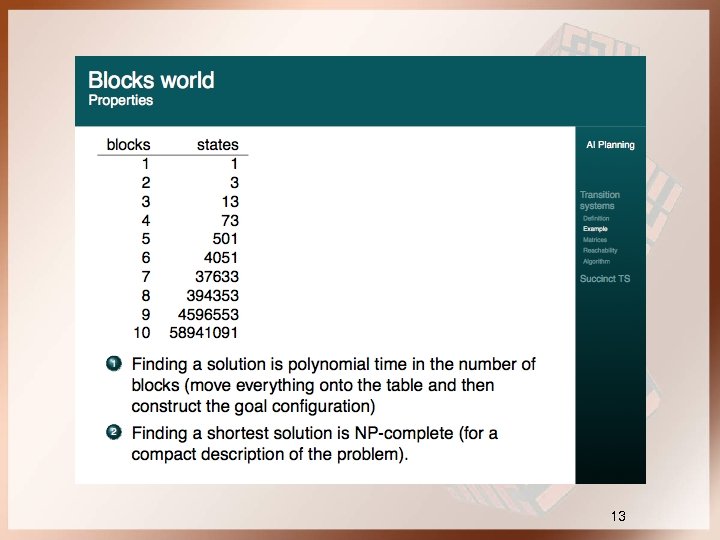This screenshot has width=720, height=540.
Task: Click the states value 394353
Action: 213,295
